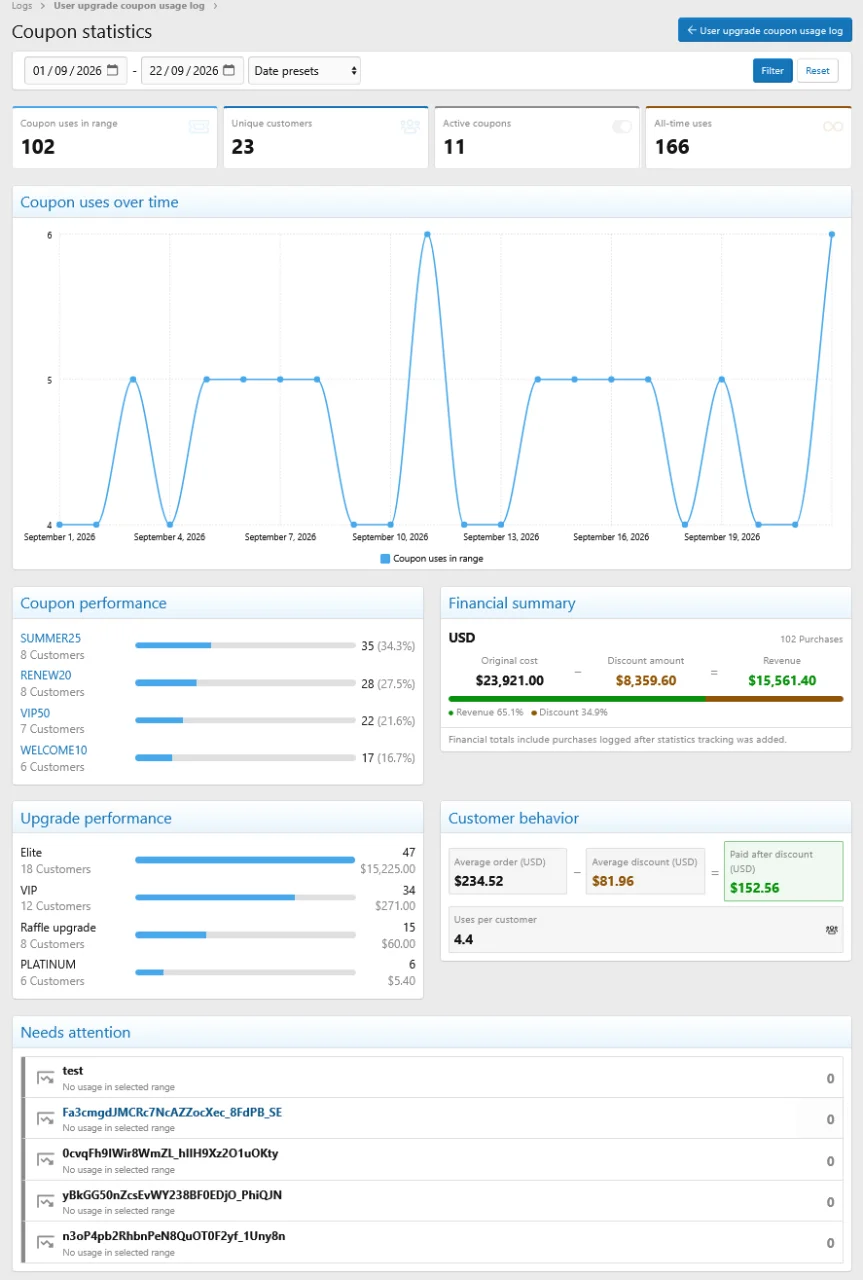The width and height of the screenshot is (863, 1280).
Task: Click the final chart data point at 6
Action: (832, 234)
